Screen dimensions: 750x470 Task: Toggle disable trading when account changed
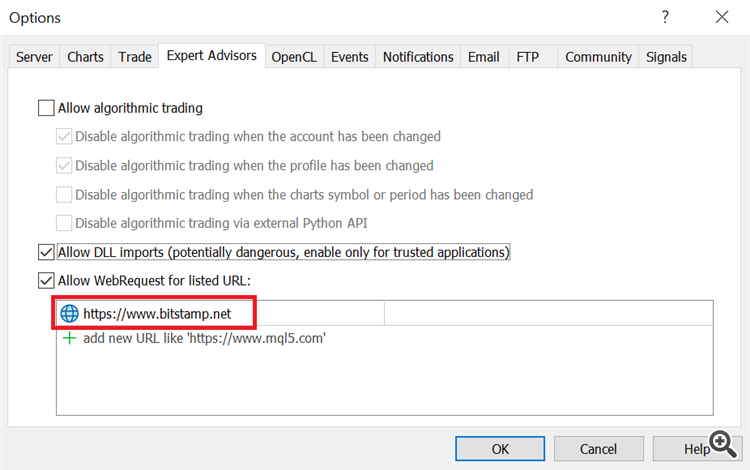64,137
